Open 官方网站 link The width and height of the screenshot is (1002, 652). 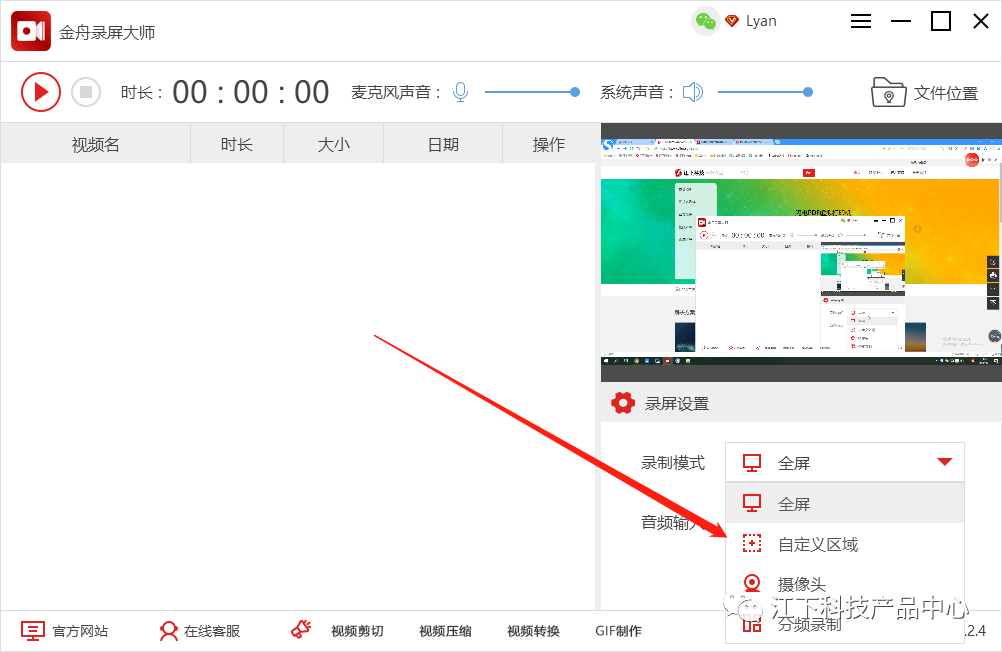[x=80, y=631]
